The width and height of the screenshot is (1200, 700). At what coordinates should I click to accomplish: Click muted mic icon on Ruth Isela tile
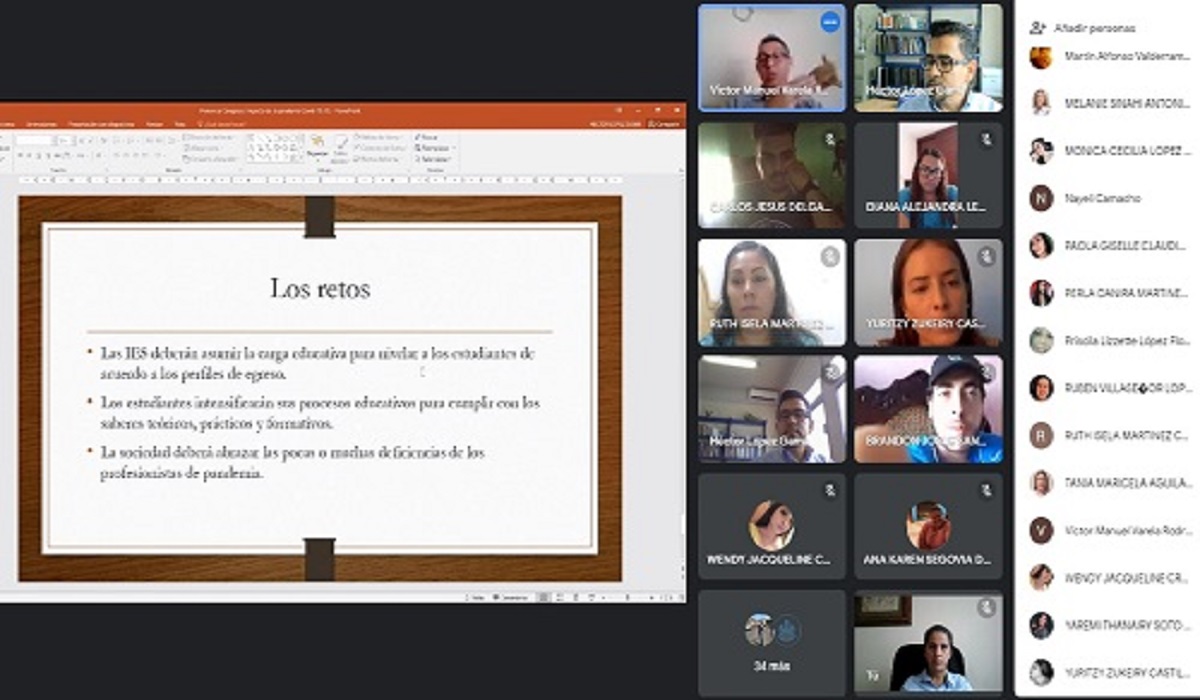(829, 257)
